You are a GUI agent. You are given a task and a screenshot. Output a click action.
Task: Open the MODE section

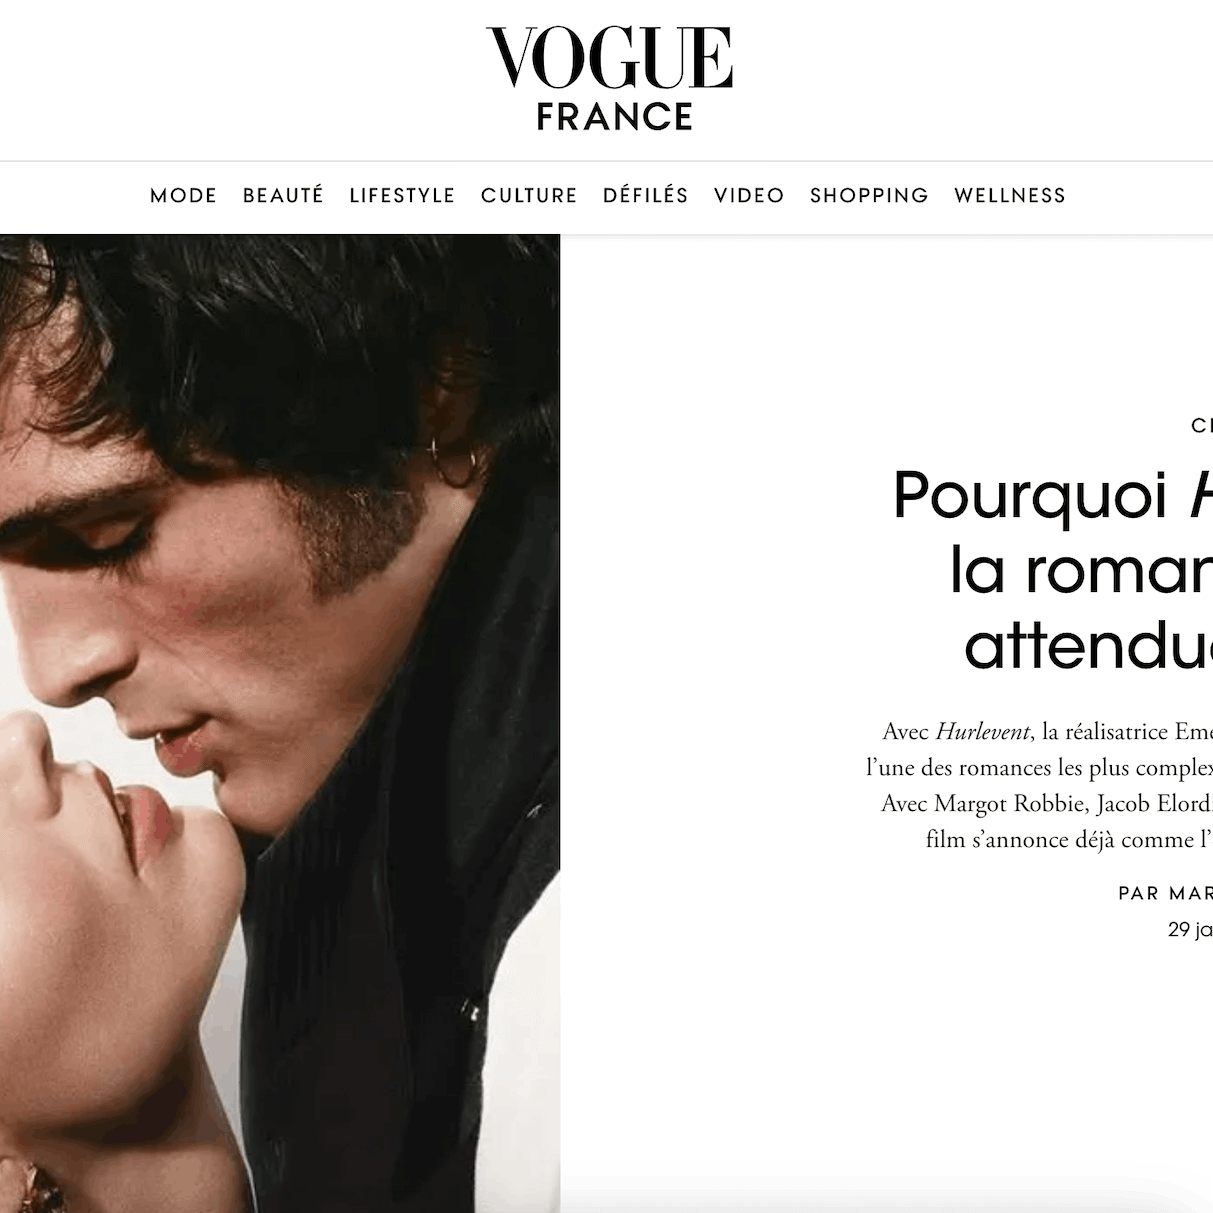(x=184, y=196)
